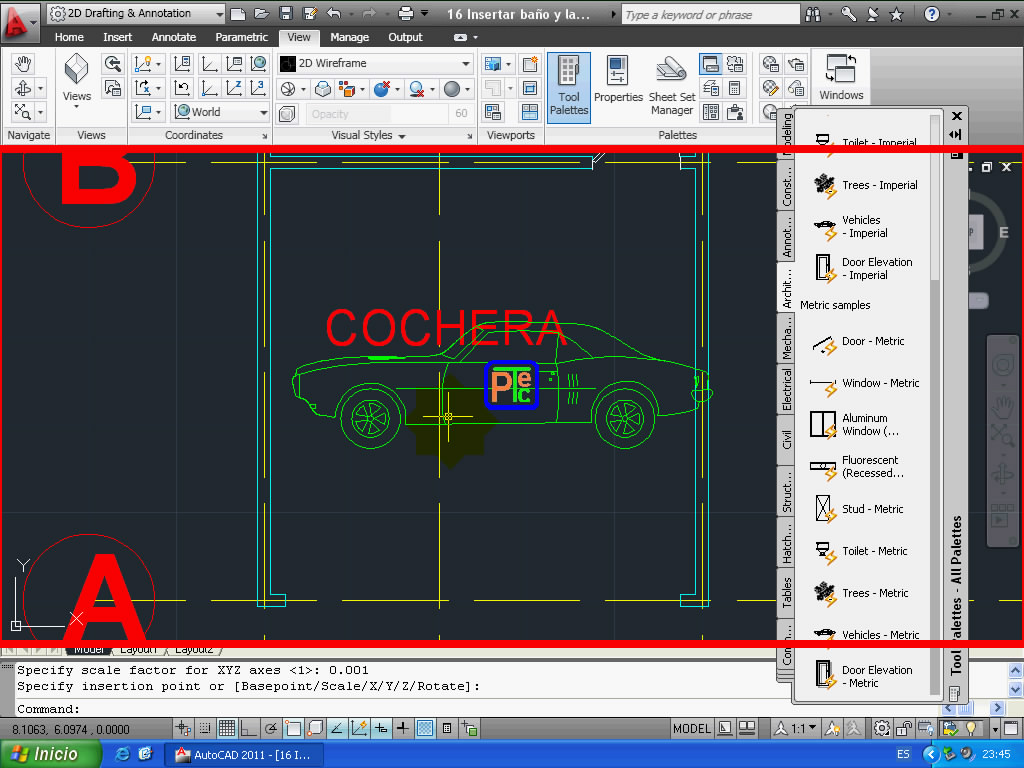Switch to the Annotate ribbon tab

[x=174, y=37]
